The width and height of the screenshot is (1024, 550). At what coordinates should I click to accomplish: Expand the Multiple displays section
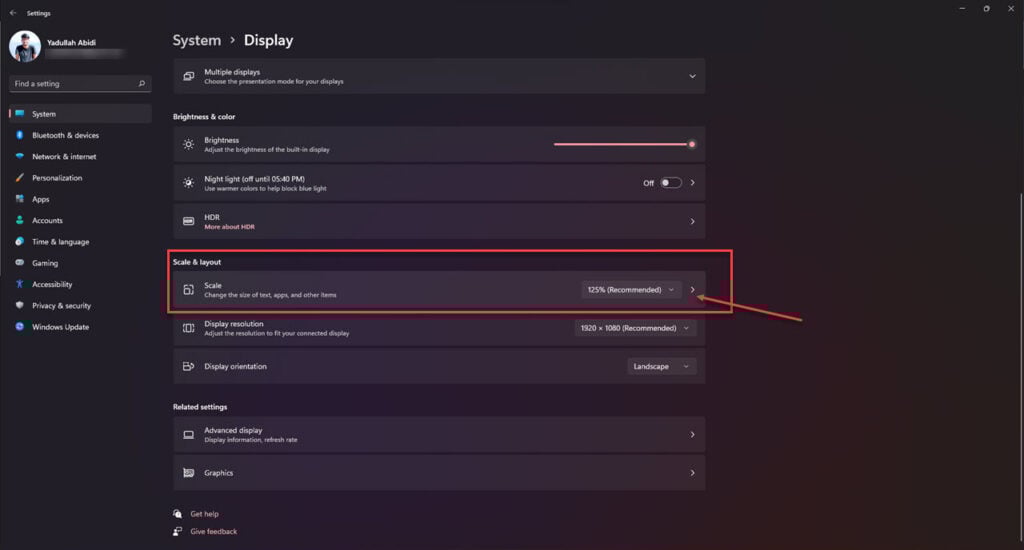click(x=439, y=76)
